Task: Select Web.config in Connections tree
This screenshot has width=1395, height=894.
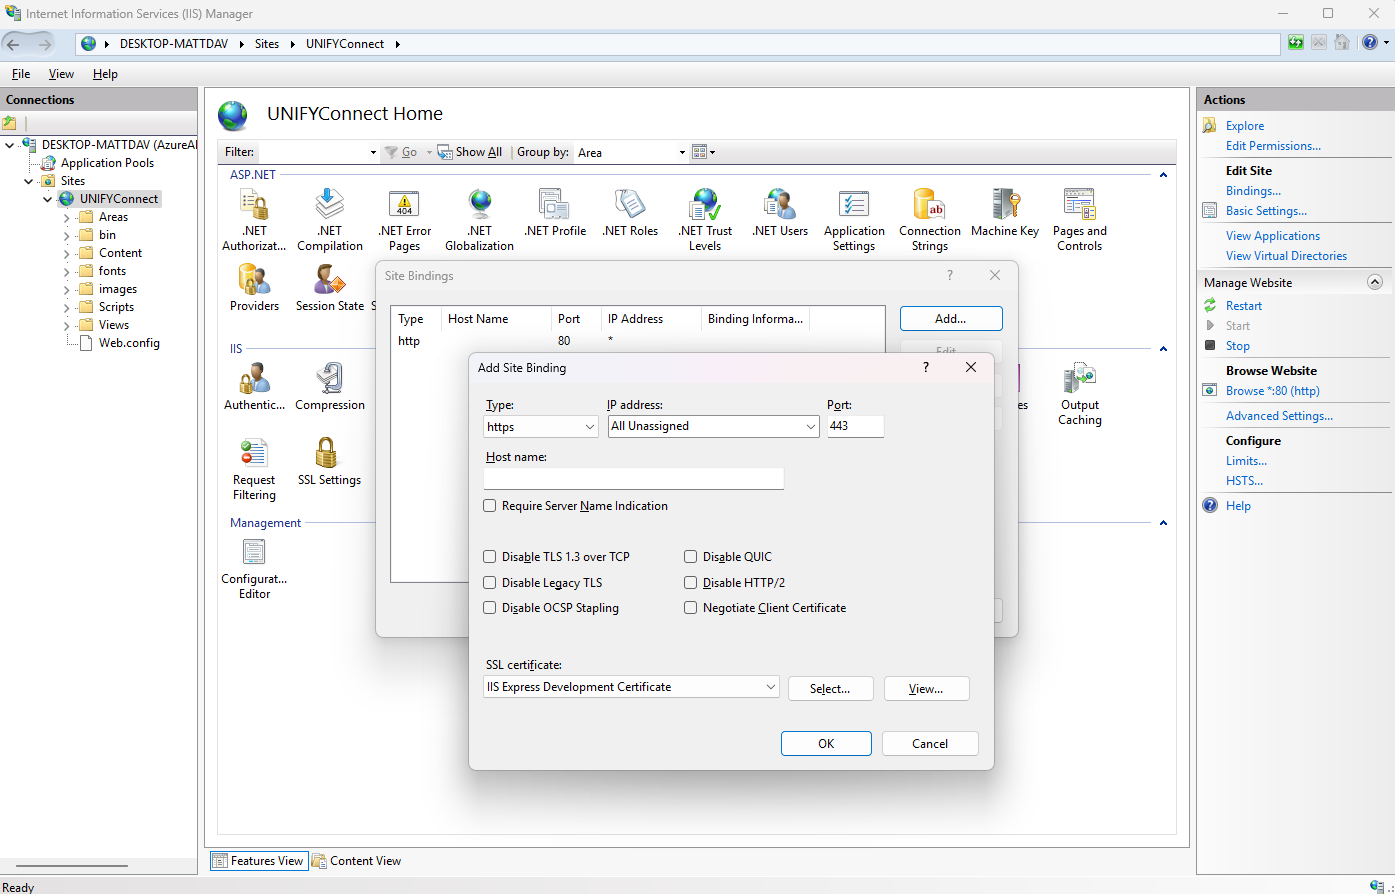Action: [129, 343]
